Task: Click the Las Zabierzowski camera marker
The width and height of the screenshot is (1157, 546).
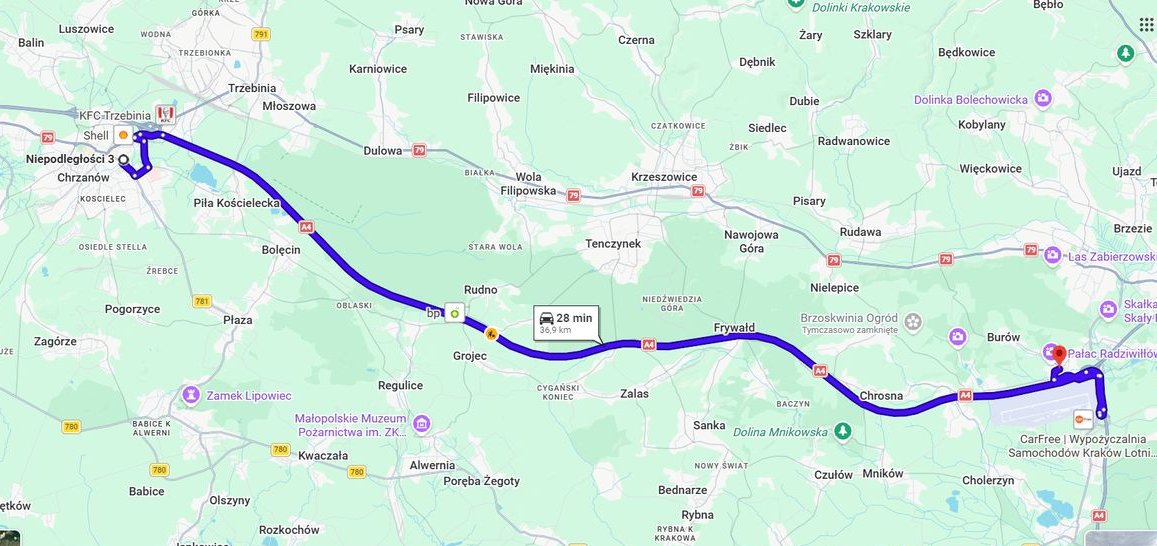Action: [x=1053, y=255]
